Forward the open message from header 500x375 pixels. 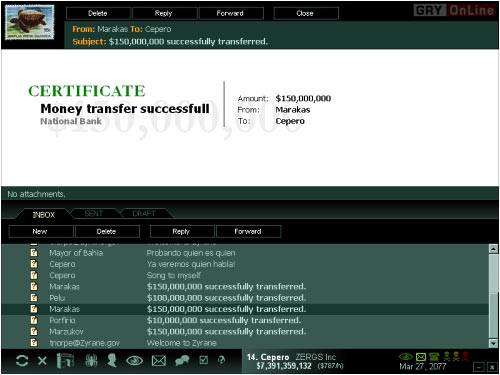(231, 13)
